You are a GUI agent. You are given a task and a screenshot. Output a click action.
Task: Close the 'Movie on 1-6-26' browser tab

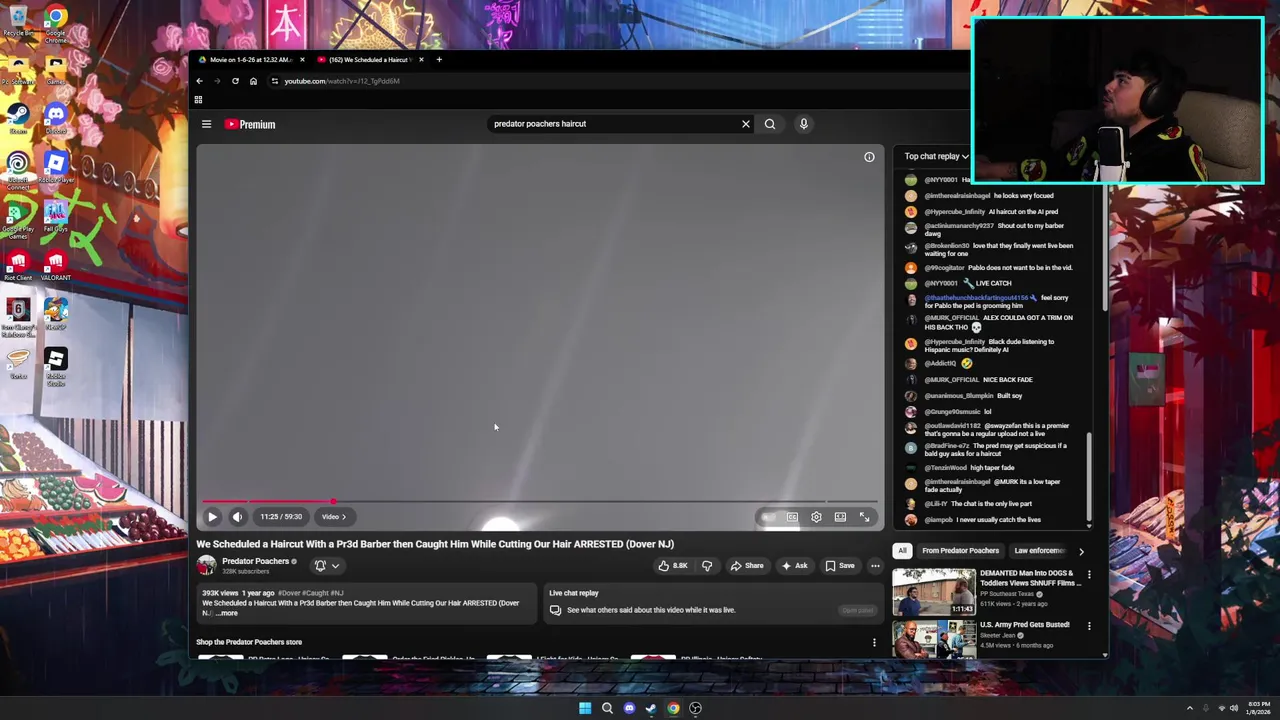[x=302, y=60]
